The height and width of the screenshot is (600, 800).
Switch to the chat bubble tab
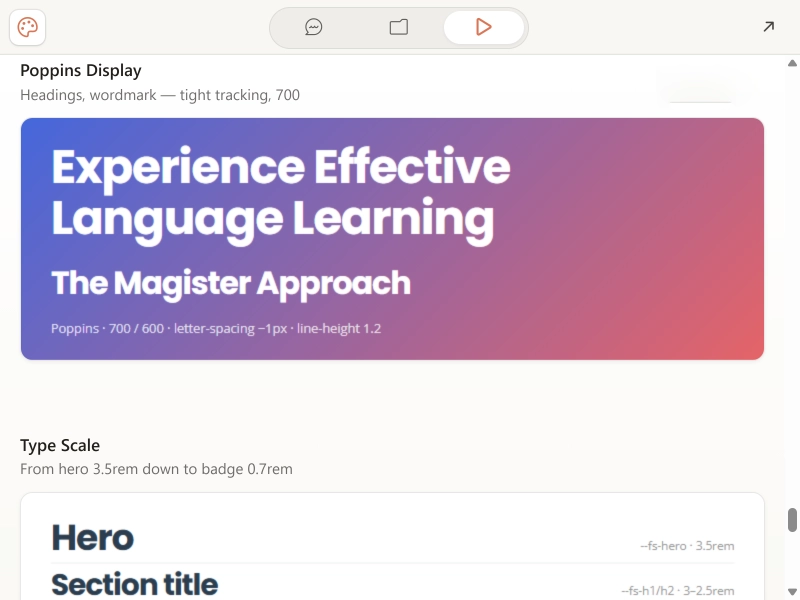point(313,27)
